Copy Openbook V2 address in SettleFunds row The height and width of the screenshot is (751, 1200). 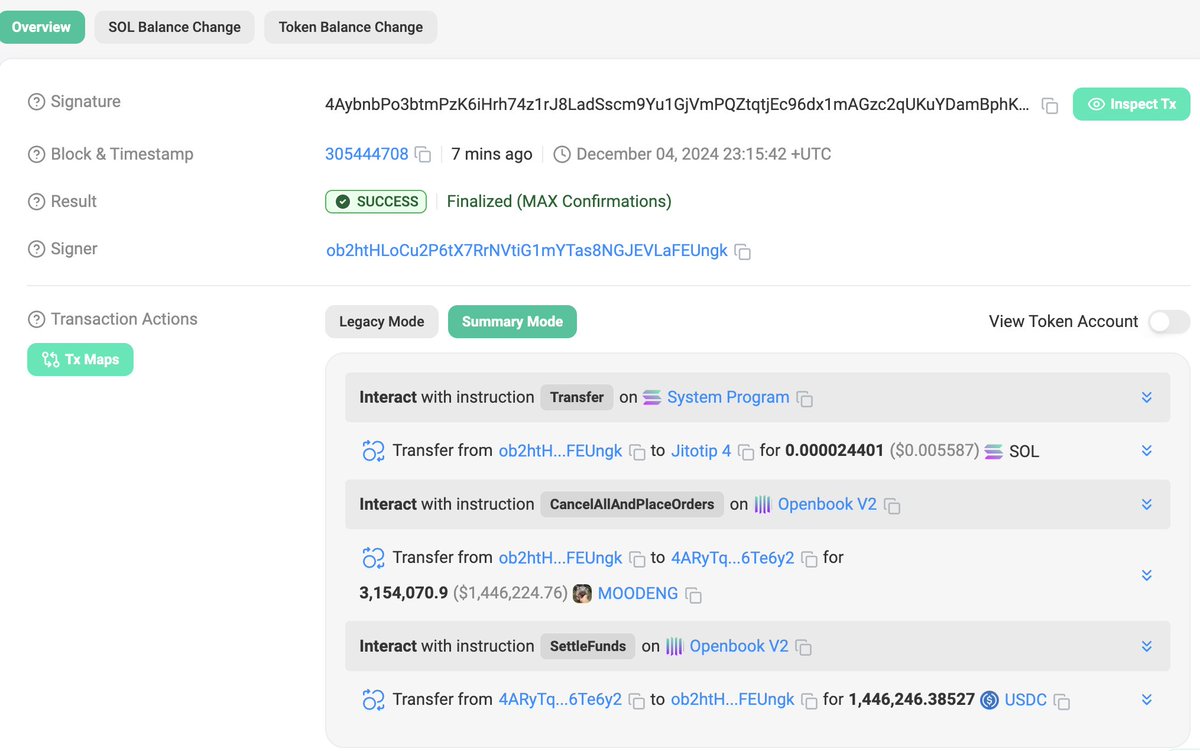click(x=804, y=648)
